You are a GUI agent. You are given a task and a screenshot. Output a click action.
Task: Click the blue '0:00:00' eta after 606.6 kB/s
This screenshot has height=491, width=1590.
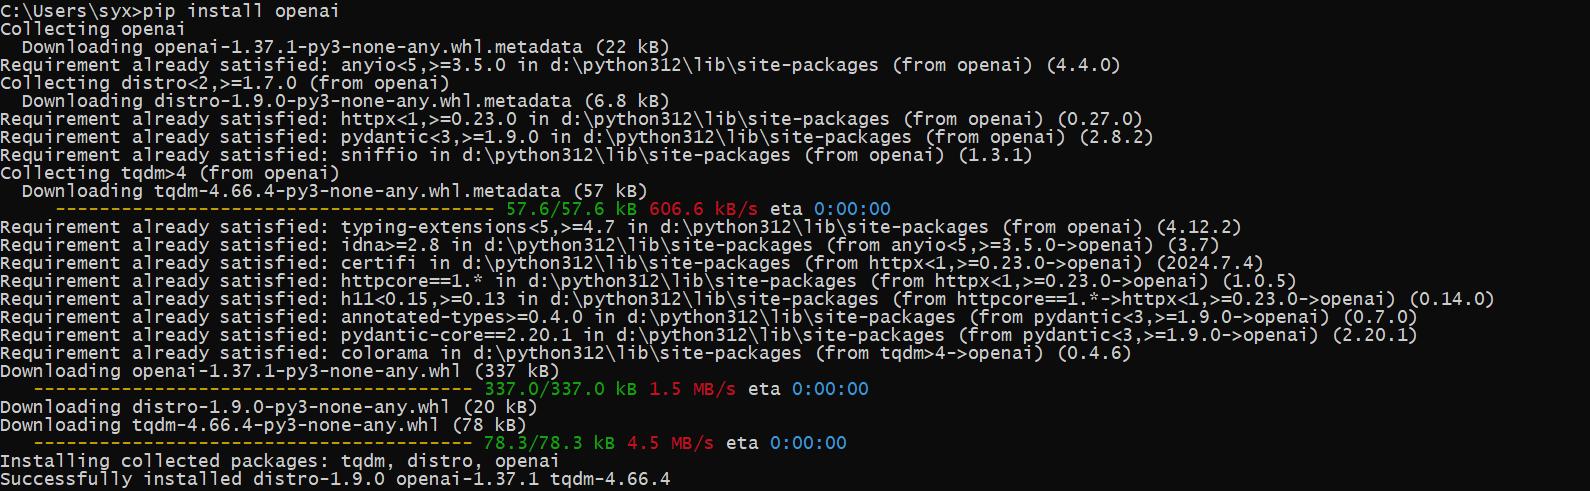852,209
